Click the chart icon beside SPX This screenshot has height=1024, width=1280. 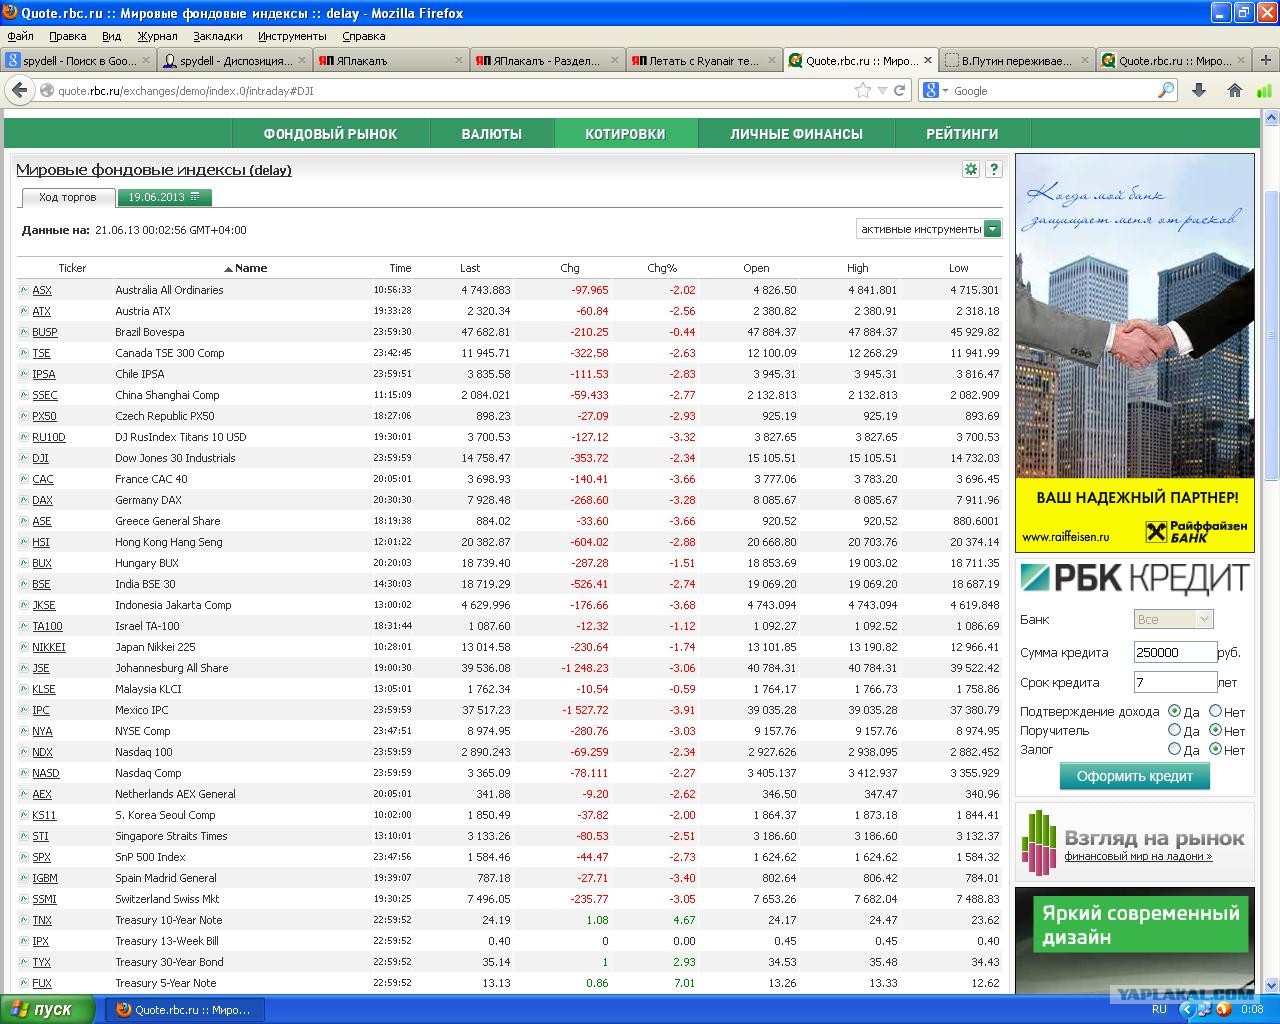24,857
